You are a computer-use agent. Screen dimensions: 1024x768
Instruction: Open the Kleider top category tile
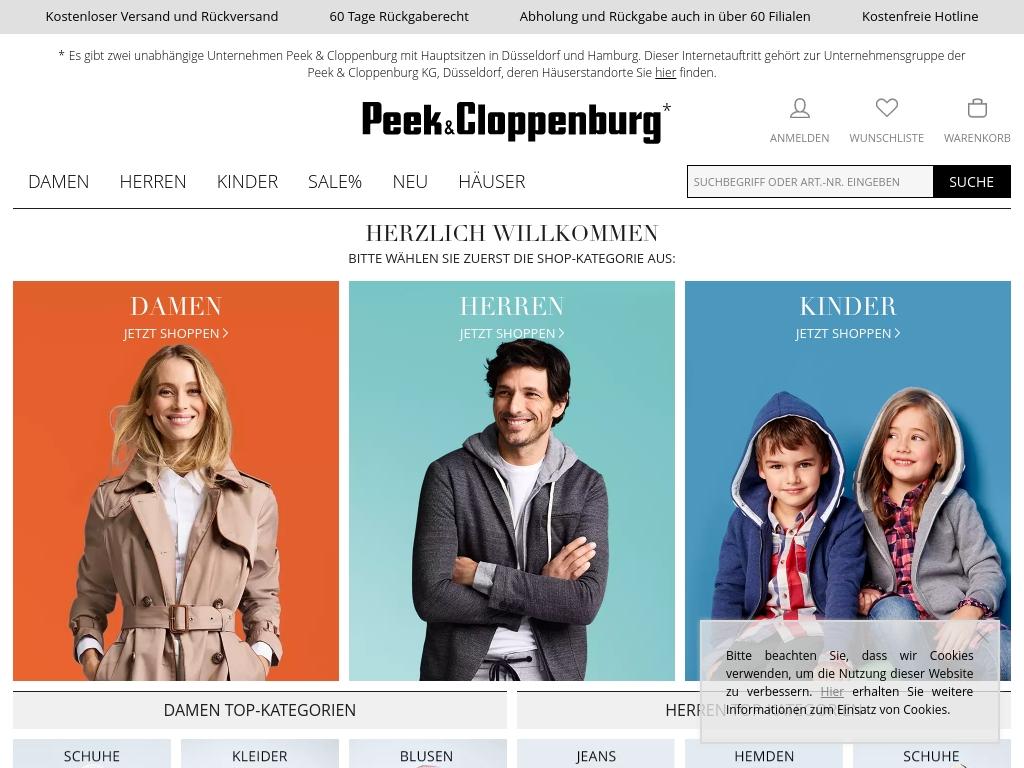259,754
